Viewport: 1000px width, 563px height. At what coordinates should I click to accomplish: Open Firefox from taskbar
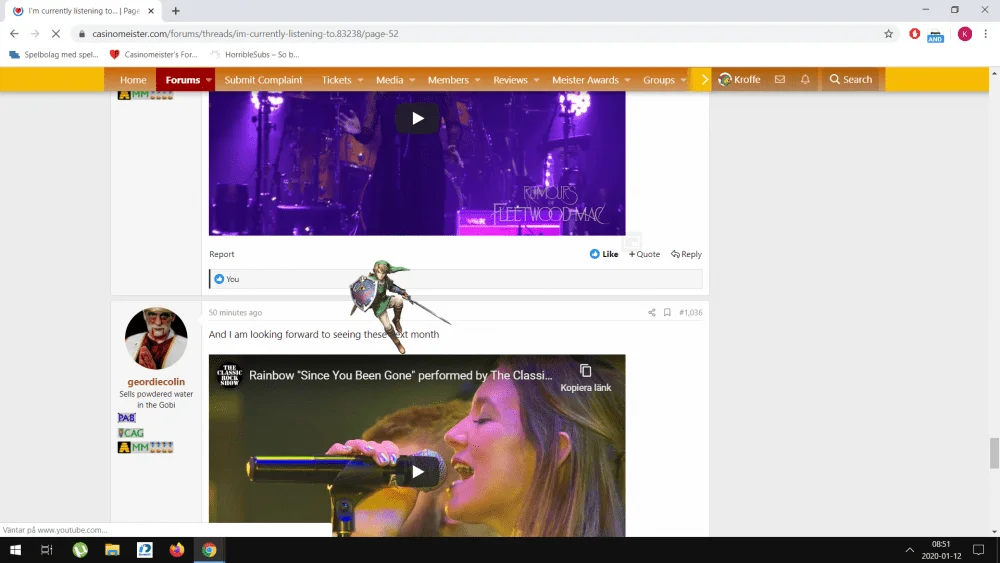click(177, 550)
